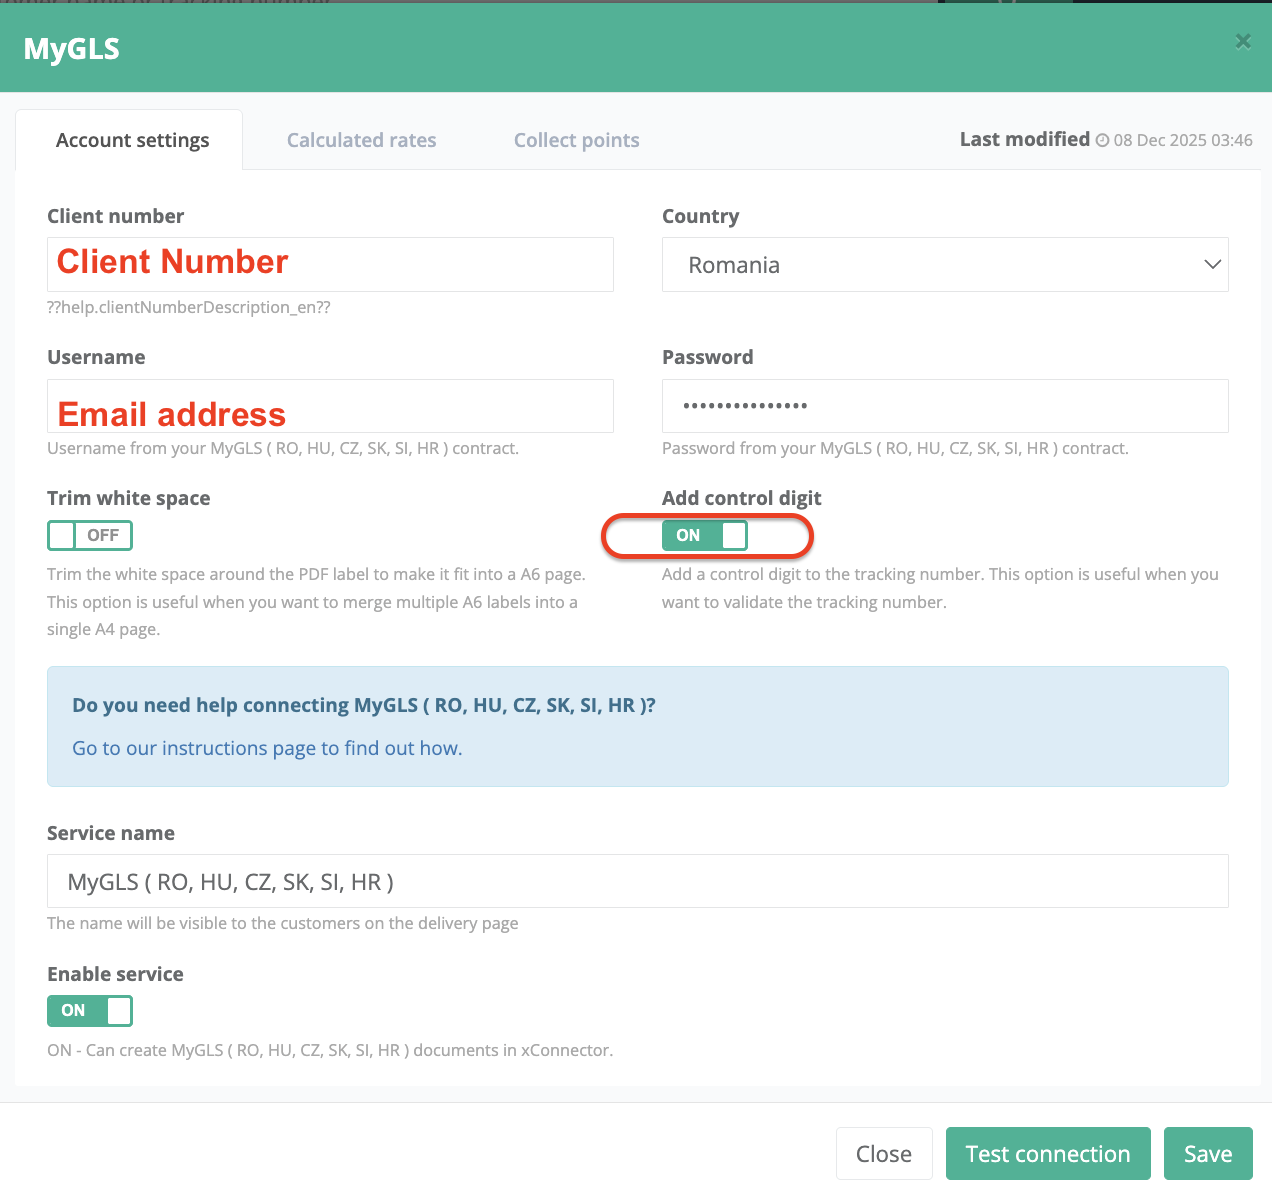Screen dimensions: 1272x1200
Task: Edit the Service name field
Action: 637,881
